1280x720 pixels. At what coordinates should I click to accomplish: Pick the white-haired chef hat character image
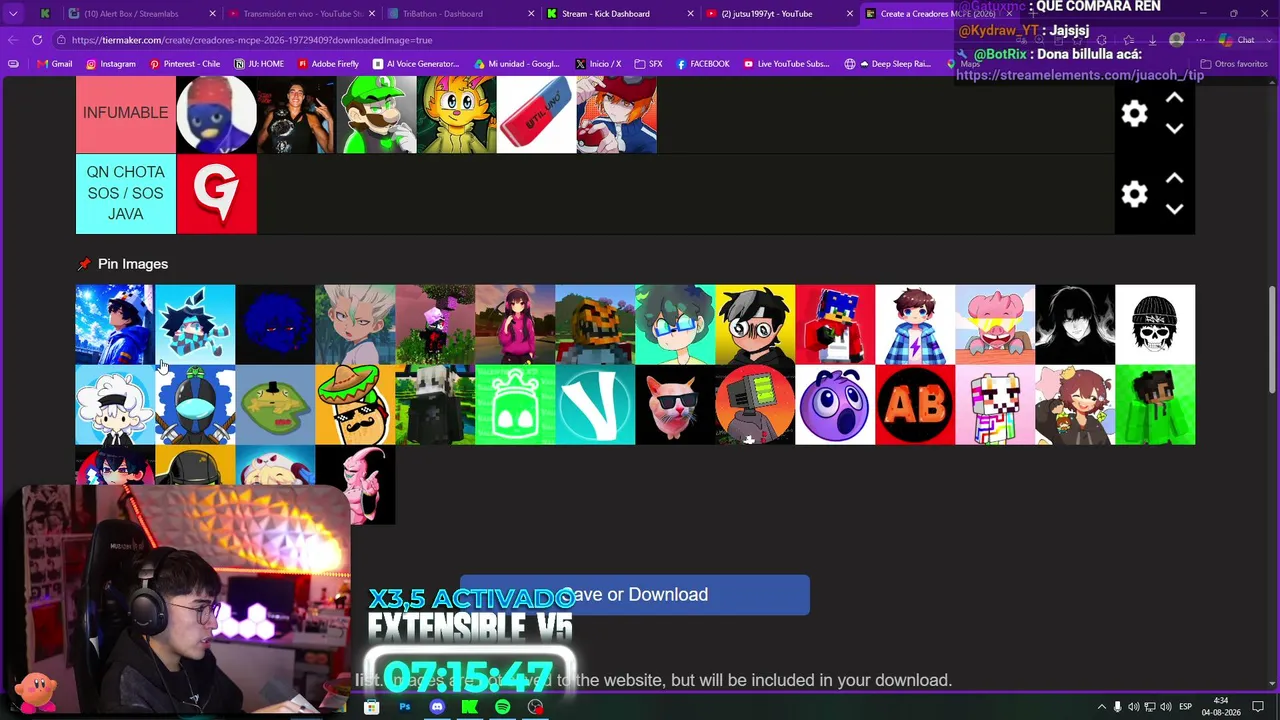[x=115, y=405]
